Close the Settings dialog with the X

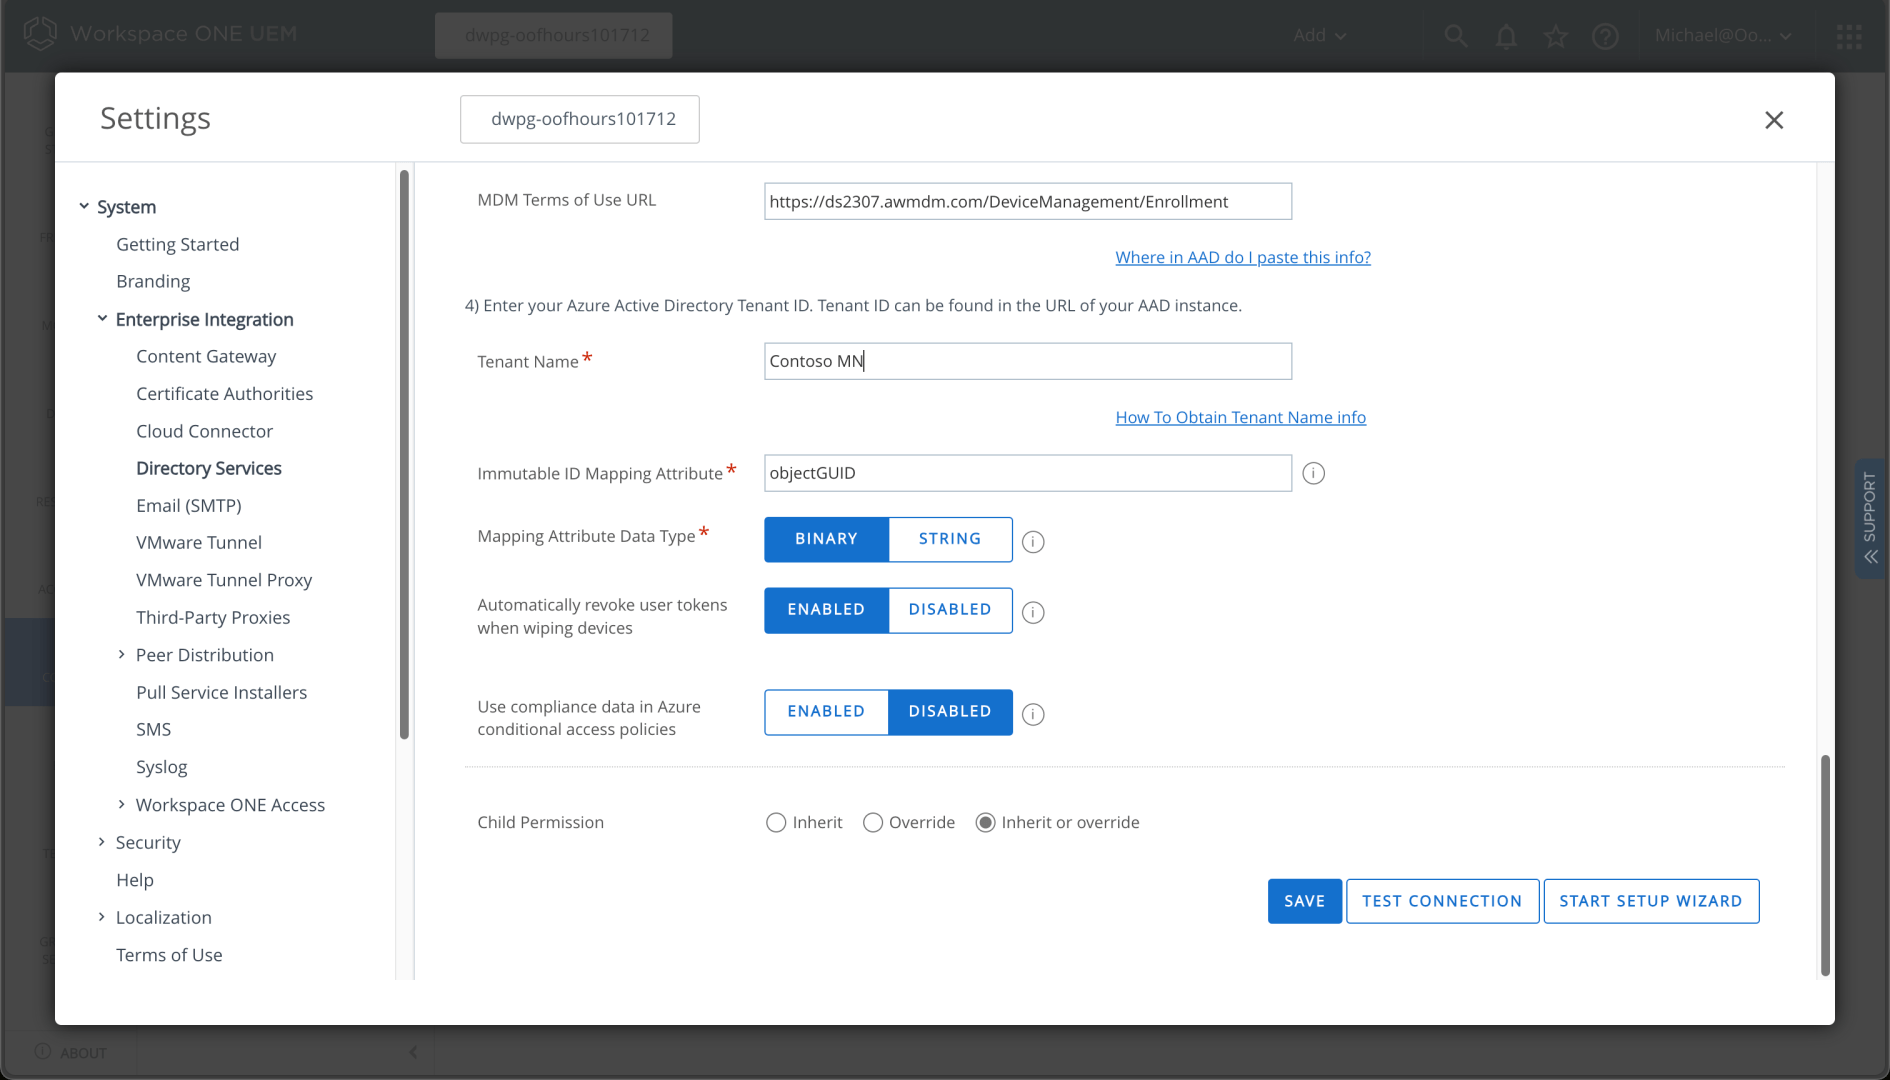pos(1773,120)
